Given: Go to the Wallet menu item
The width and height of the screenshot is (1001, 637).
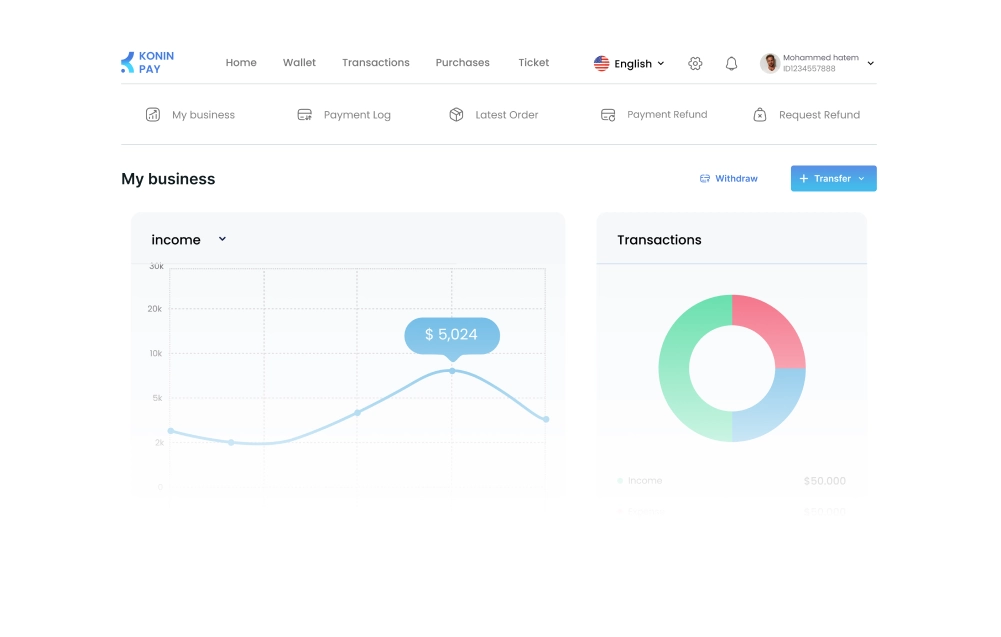Looking at the screenshot, I should [299, 62].
